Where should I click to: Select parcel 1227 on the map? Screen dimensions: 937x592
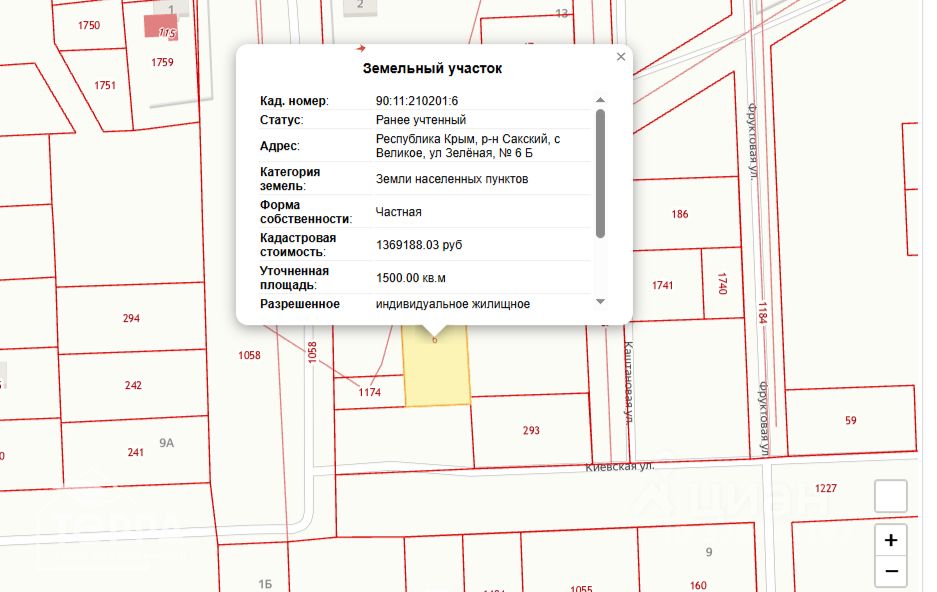click(825, 488)
